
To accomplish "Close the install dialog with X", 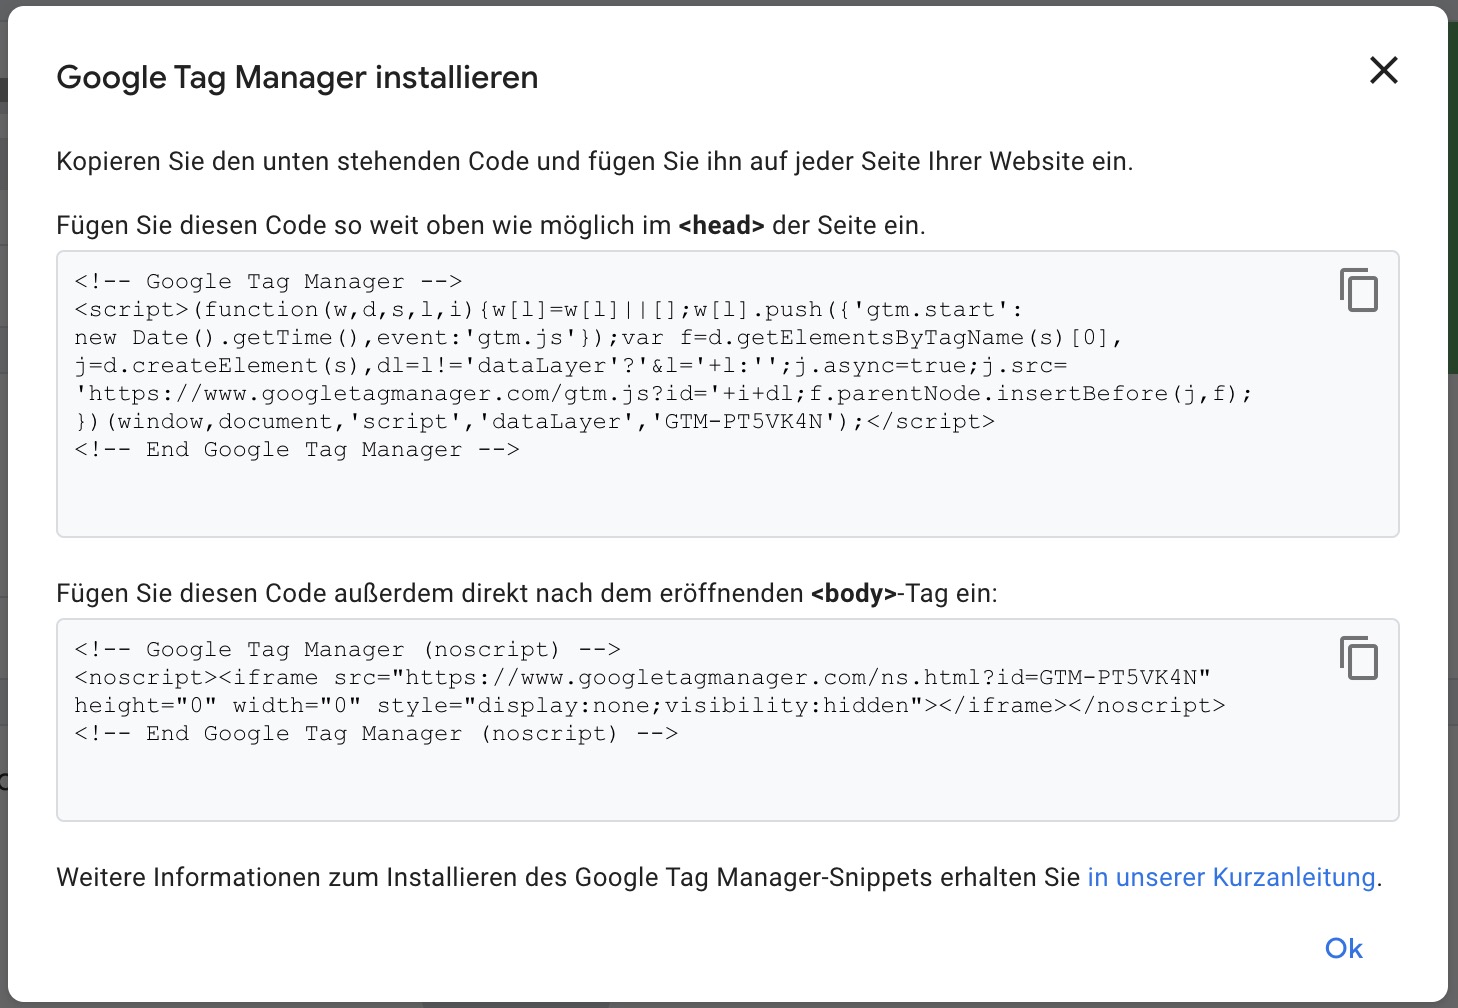I will click(x=1384, y=70).
